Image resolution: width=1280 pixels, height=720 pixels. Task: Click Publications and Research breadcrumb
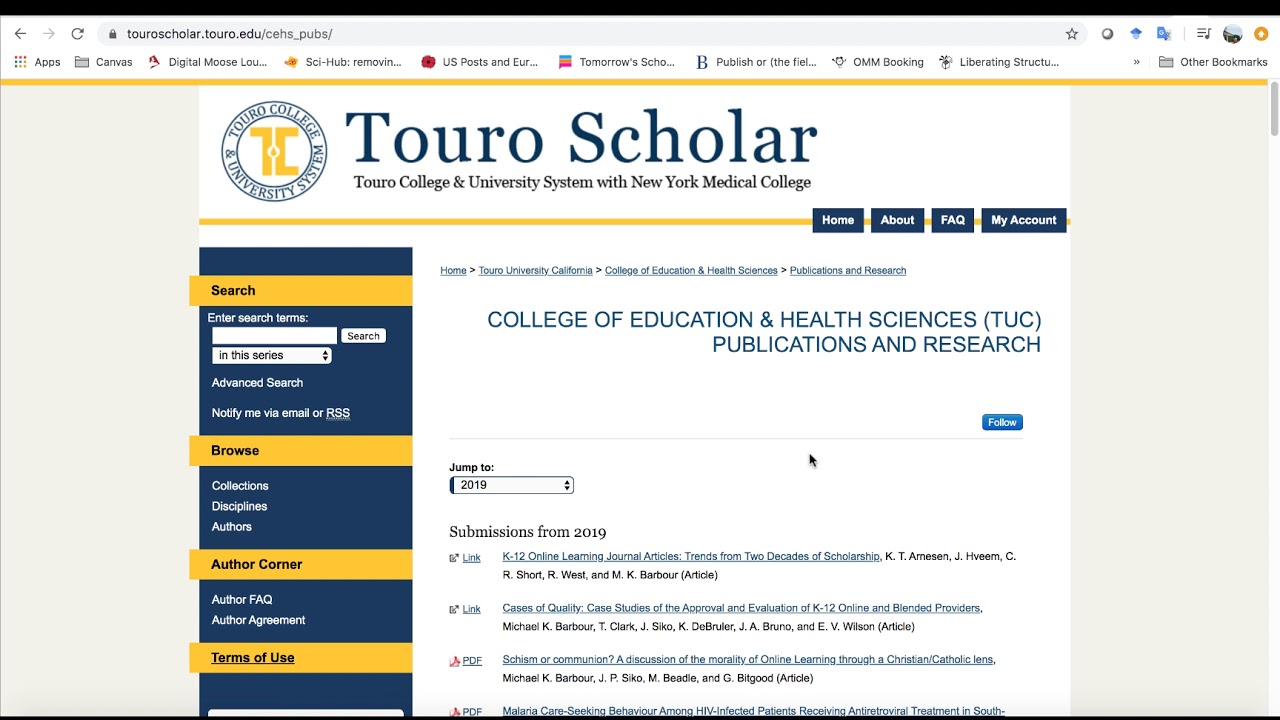pos(848,271)
